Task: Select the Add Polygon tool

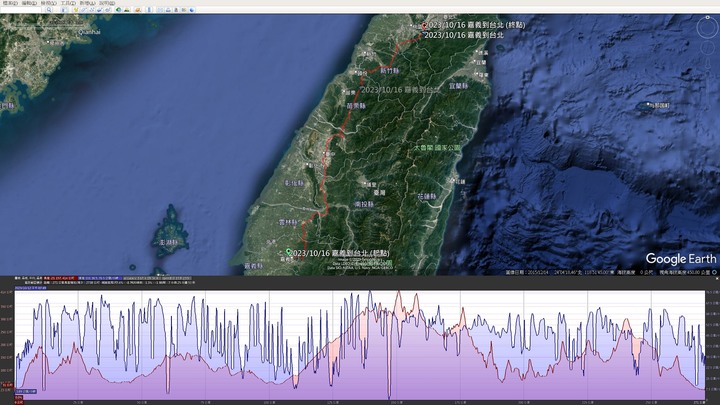Action: click(x=84, y=10)
